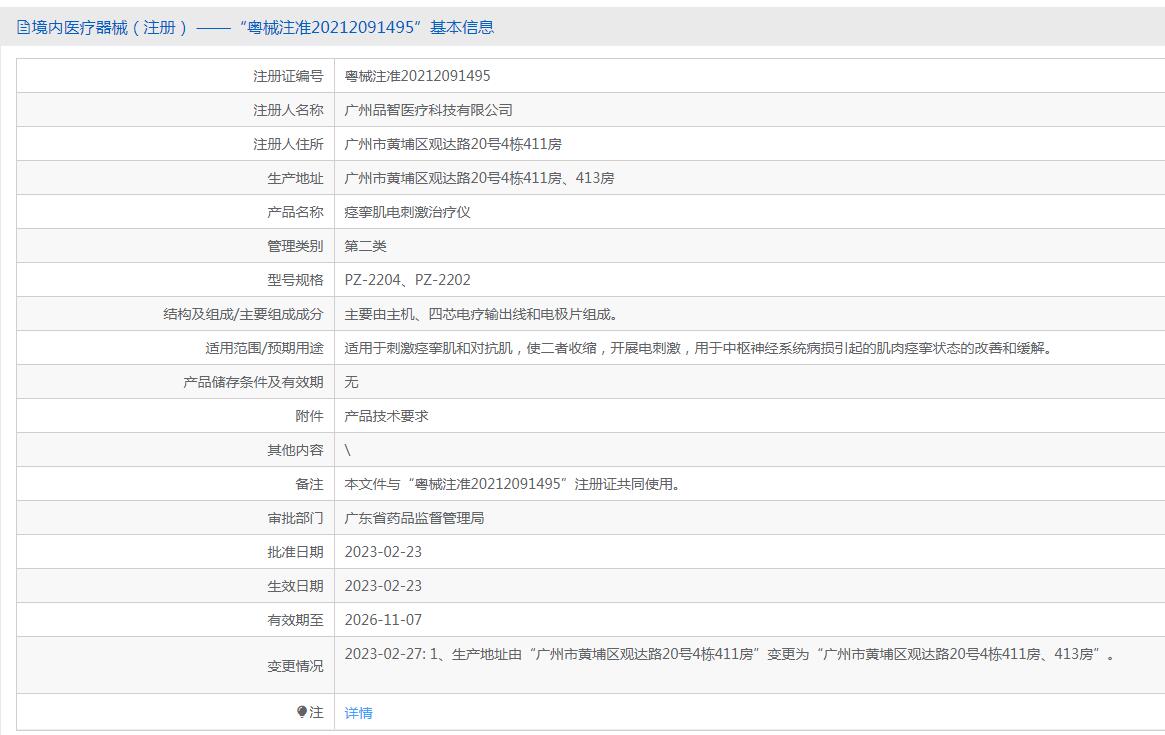Image resolution: width=1165 pixels, height=735 pixels.
Task: Click the 生效日期 date value
Action: [x=383, y=586]
